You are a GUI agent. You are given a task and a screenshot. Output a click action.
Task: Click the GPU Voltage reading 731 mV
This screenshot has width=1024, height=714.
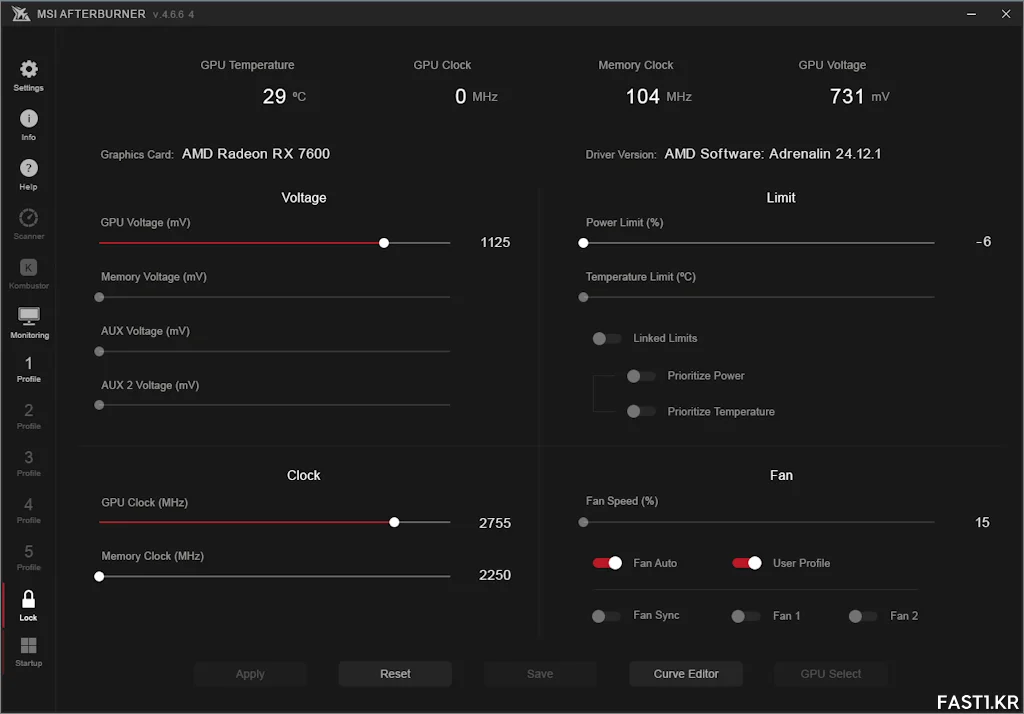point(859,97)
